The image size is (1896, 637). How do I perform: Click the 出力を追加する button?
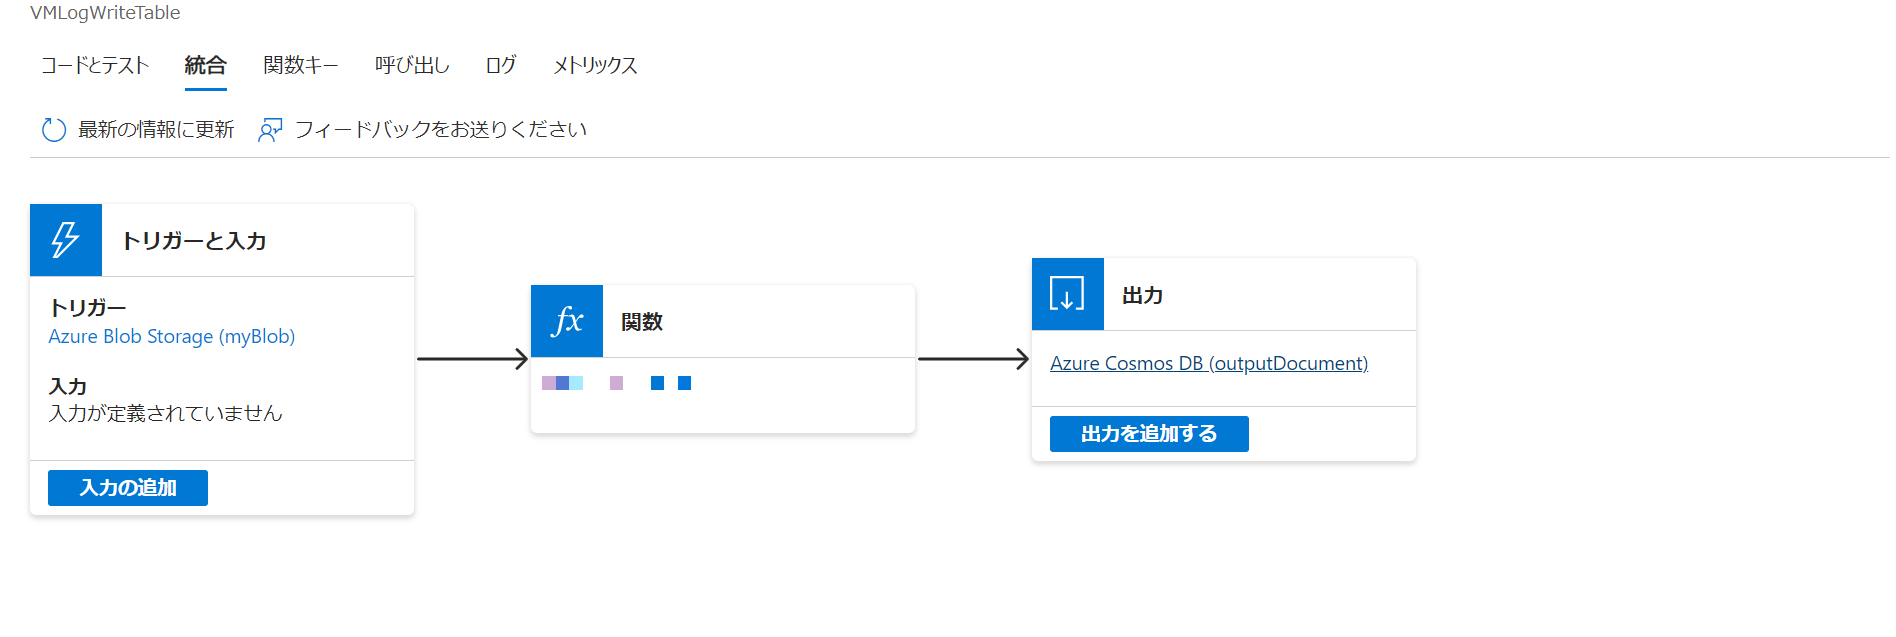click(x=1149, y=434)
